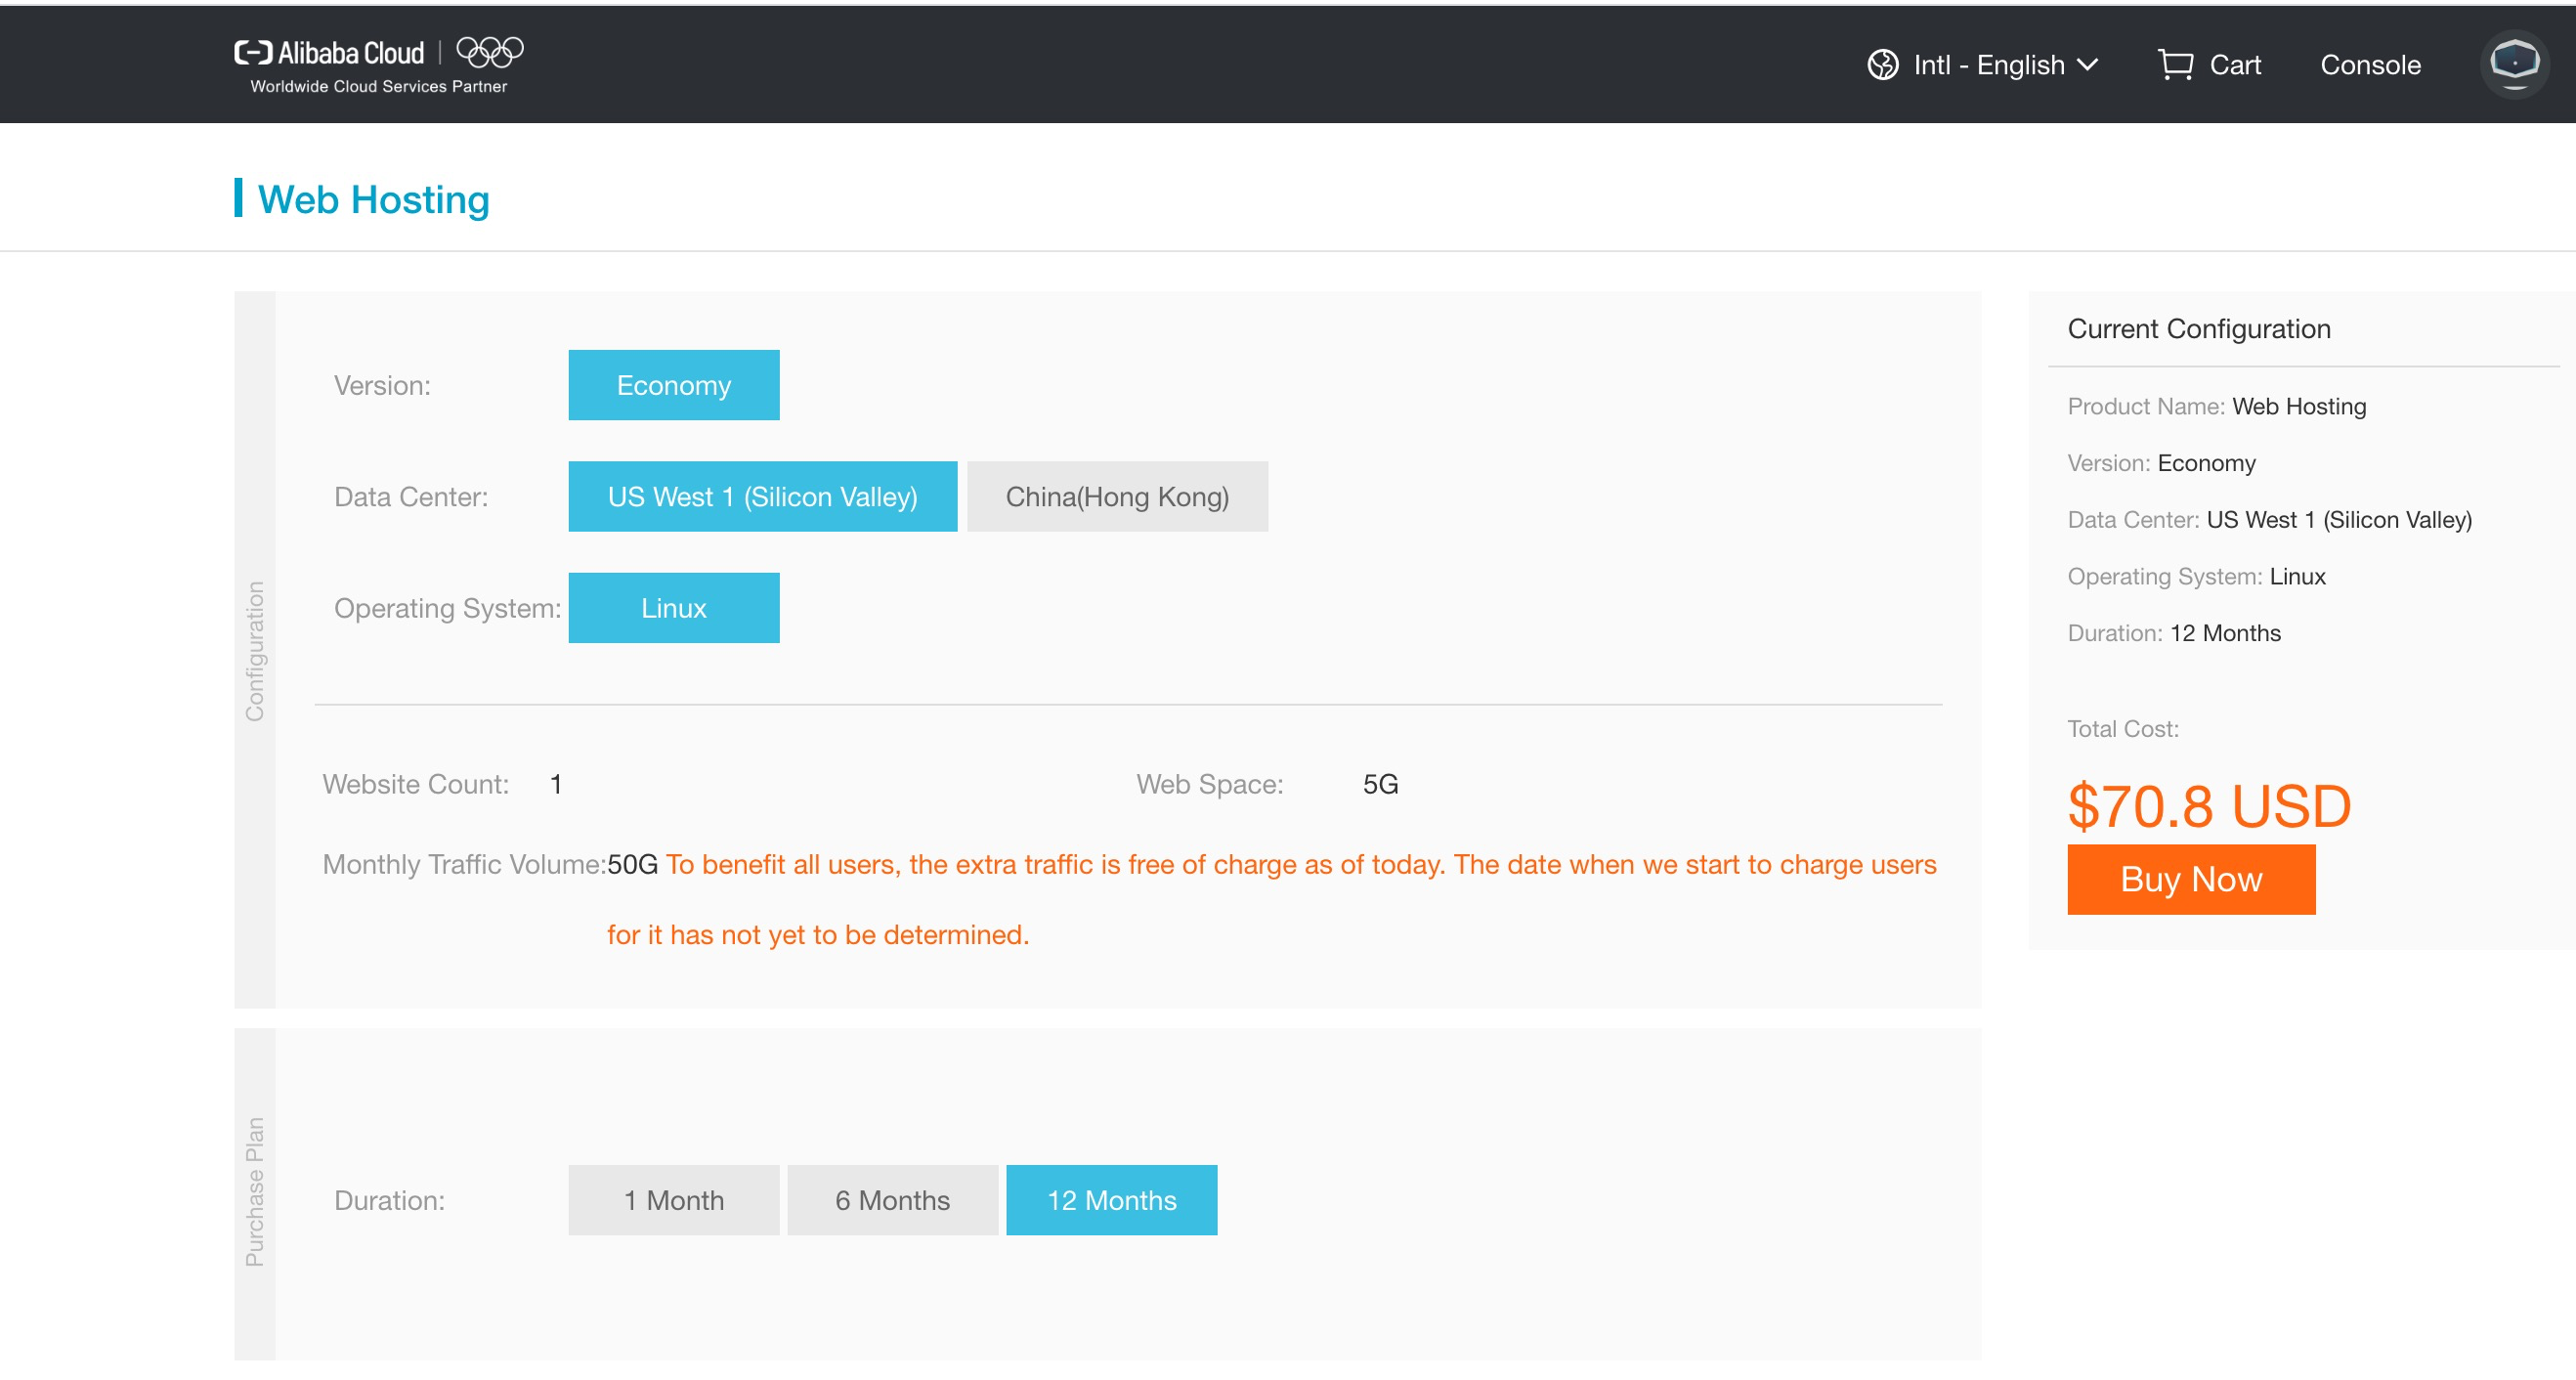The image size is (2576, 1380).
Task: Select US West 1 (Silicon Valley) data center
Action: point(762,496)
